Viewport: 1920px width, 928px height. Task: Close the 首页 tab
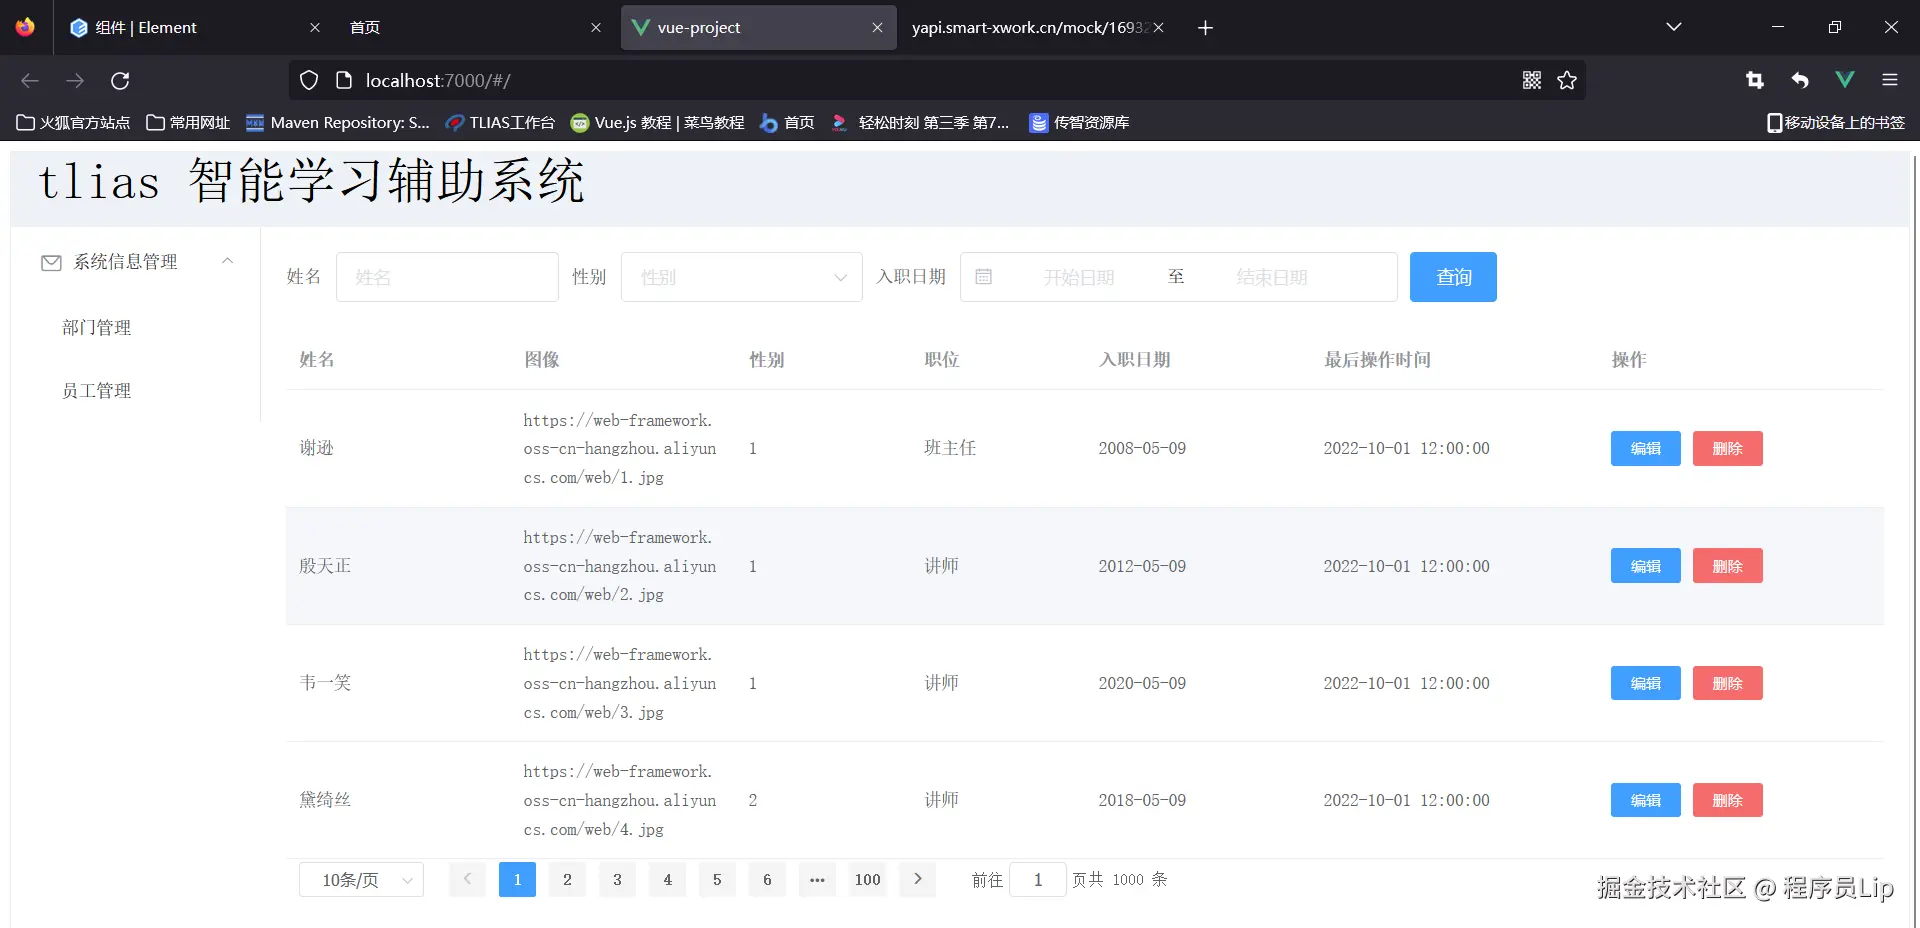(x=596, y=28)
